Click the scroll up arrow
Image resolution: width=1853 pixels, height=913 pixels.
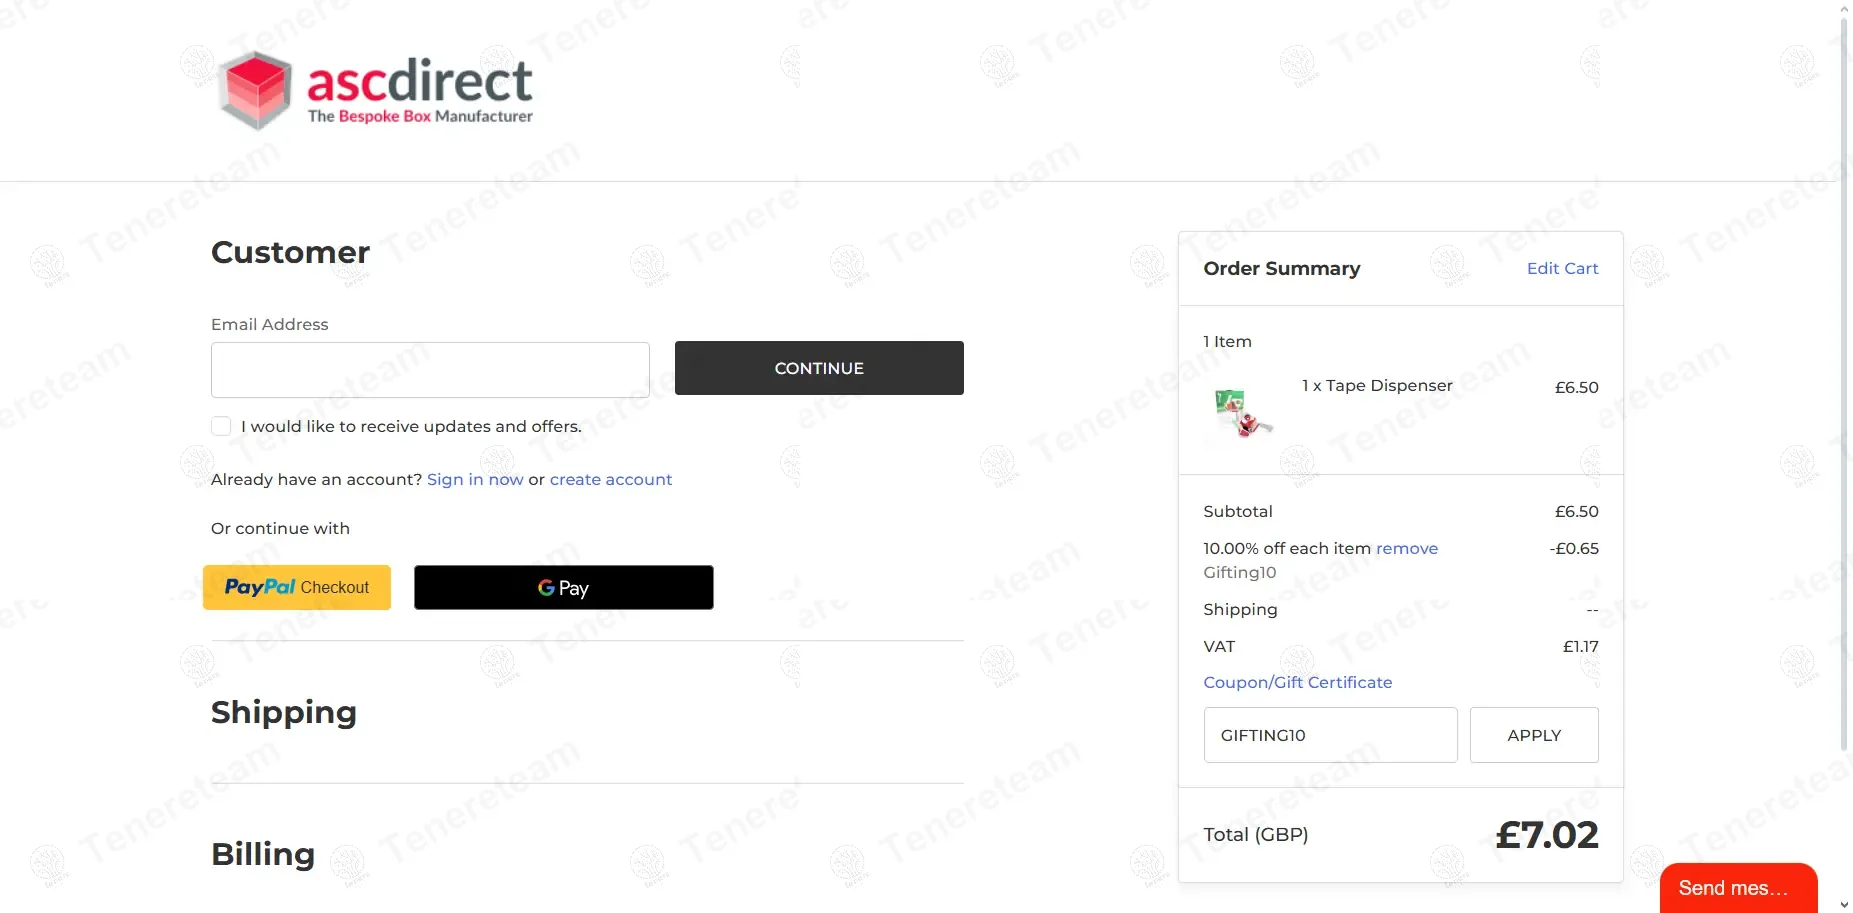(x=1845, y=8)
